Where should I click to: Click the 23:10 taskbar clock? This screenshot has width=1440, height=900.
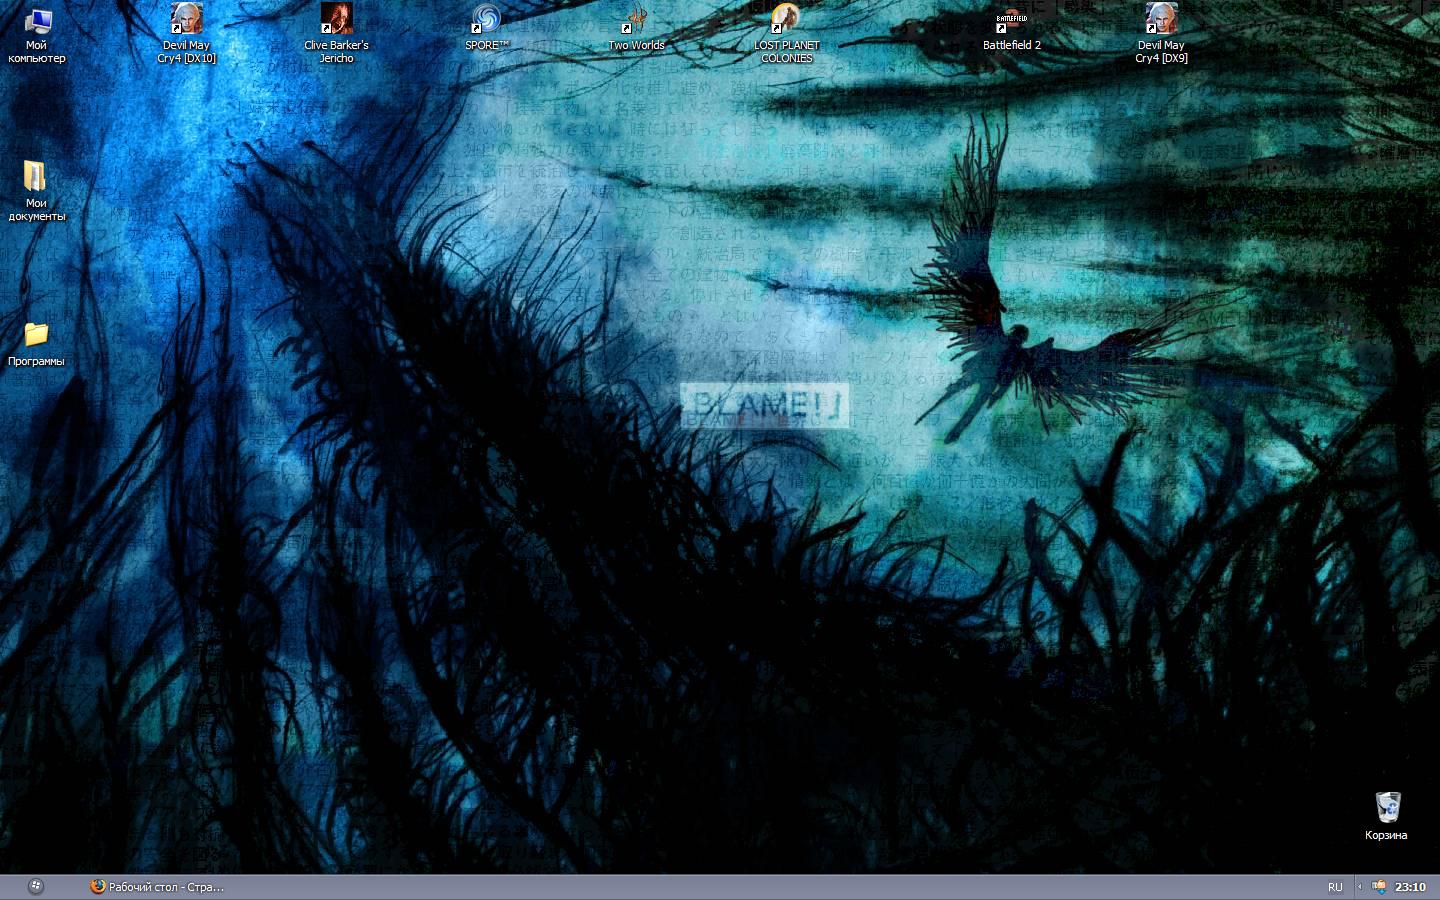(1410, 887)
